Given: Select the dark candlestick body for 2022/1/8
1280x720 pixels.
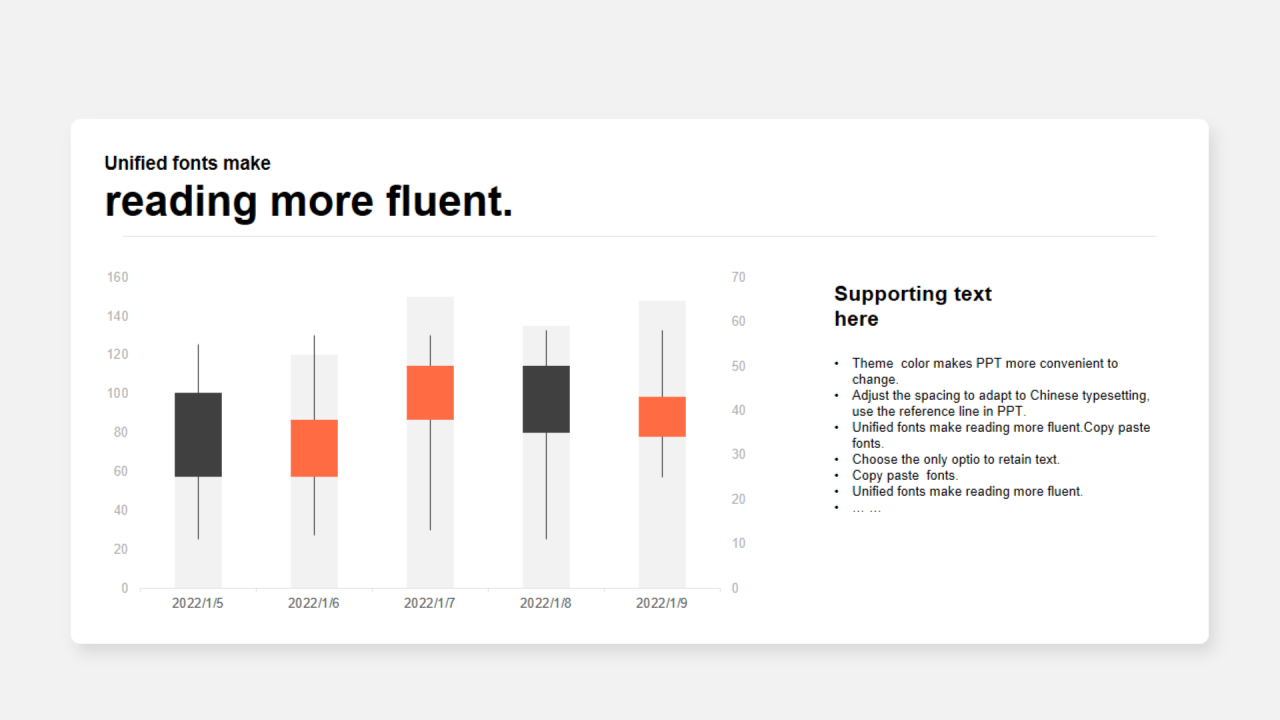Looking at the screenshot, I should tap(546, 399).
